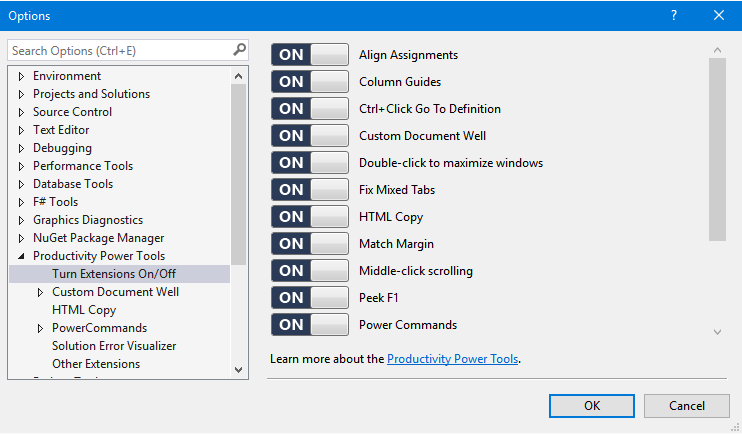
Task: Select Other Extensions tree item
Action: [x=96, y=364]
